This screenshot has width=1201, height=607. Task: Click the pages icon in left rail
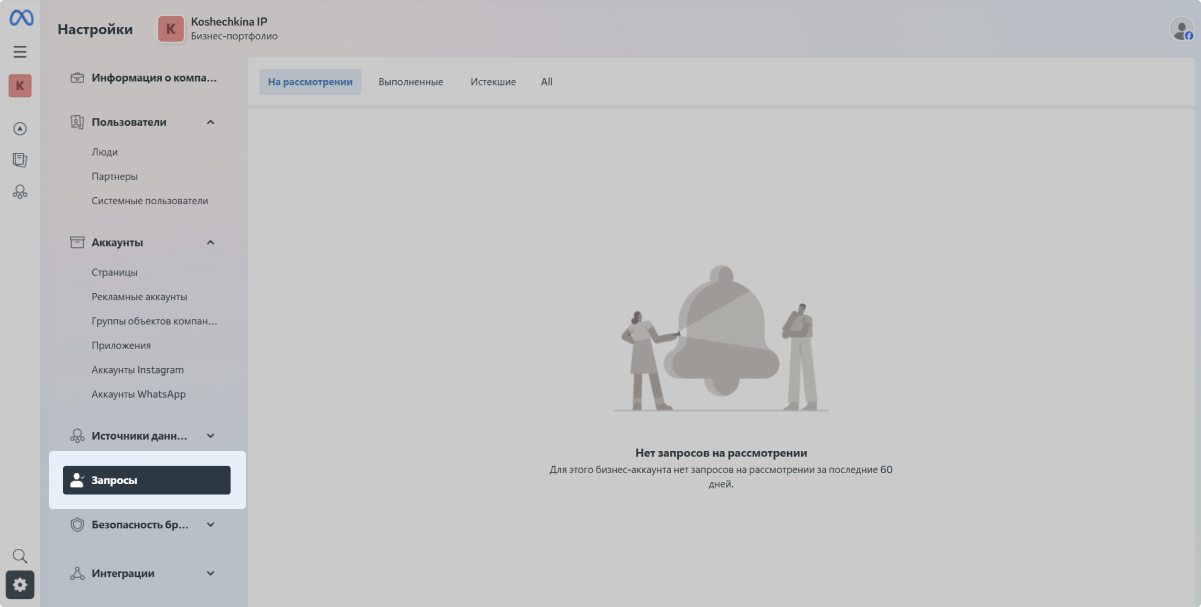coord(20,160)
